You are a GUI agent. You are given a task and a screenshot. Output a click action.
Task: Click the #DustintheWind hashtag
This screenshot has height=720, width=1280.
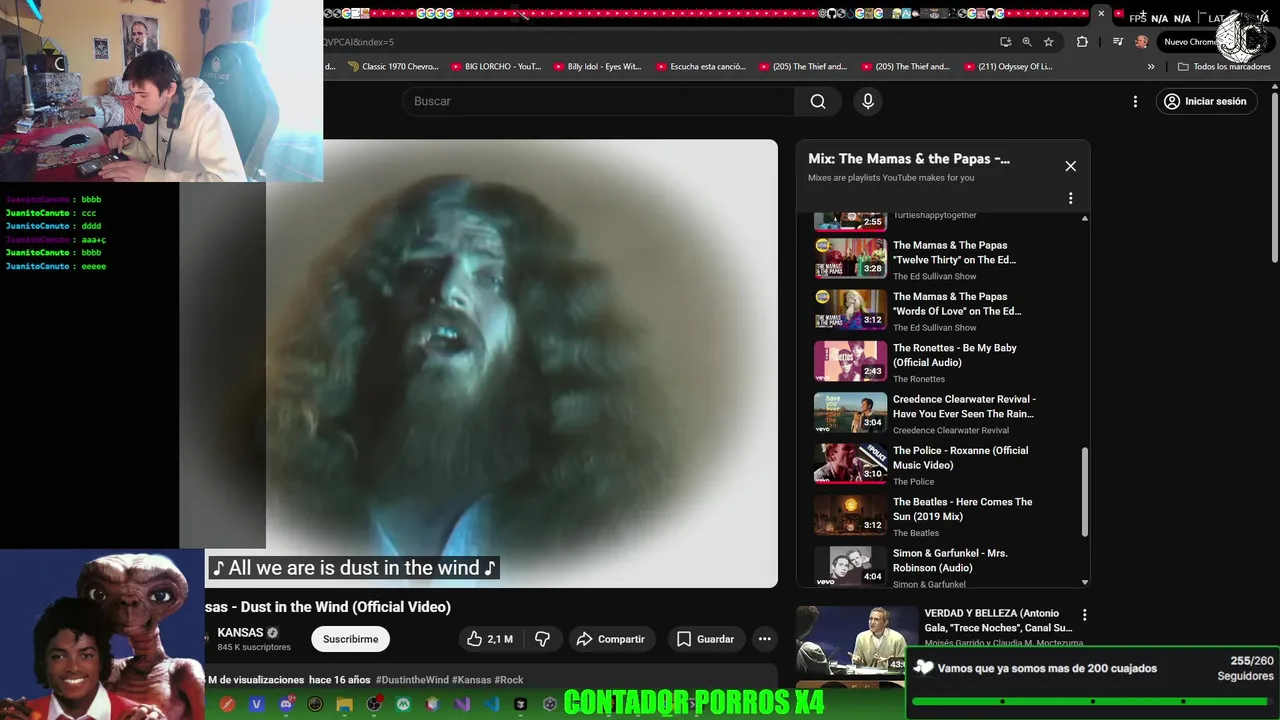(412, 680)
